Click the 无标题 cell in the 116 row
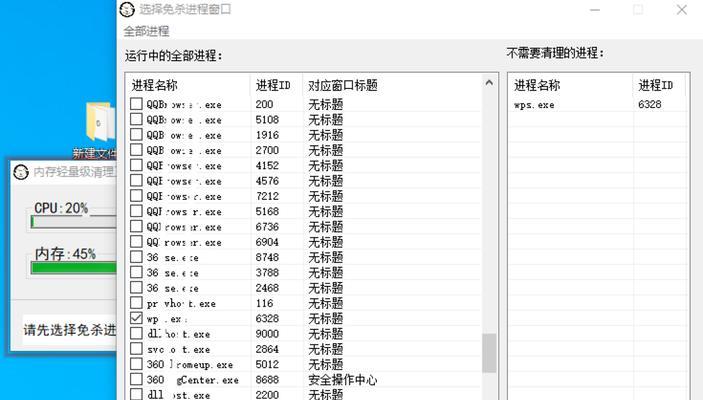 click(325, 303)
